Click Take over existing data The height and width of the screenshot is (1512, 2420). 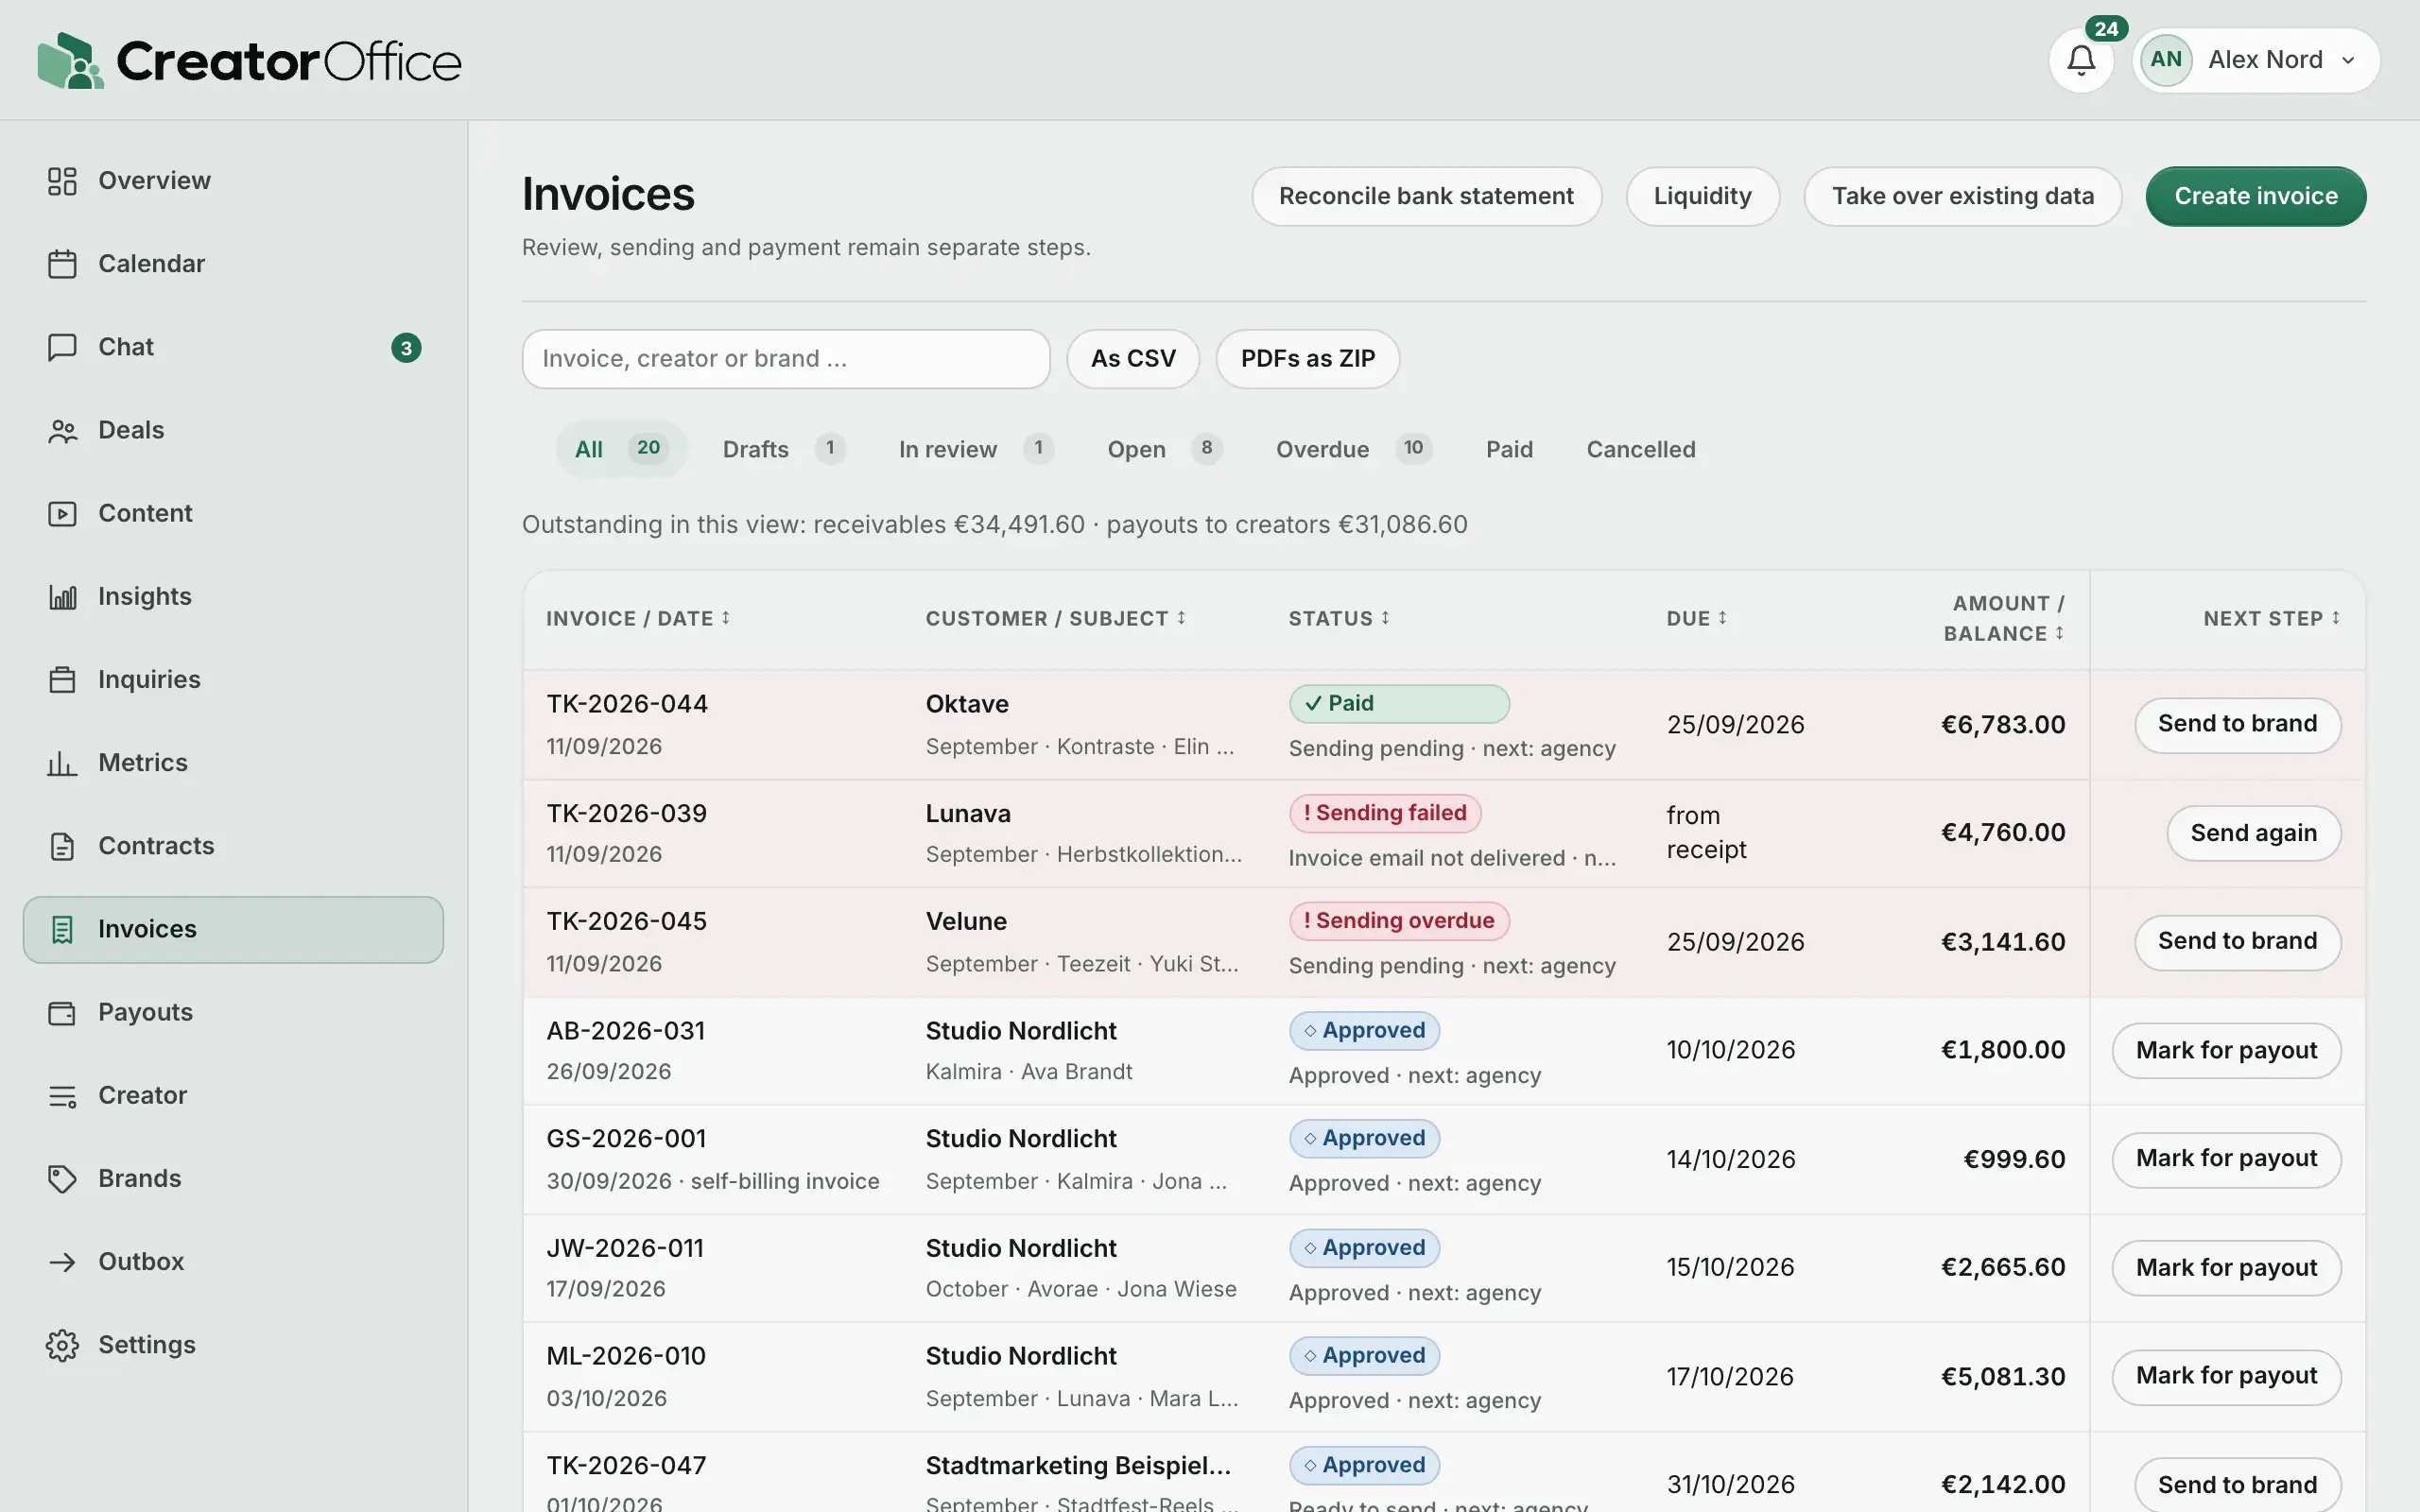point(1962,196)
